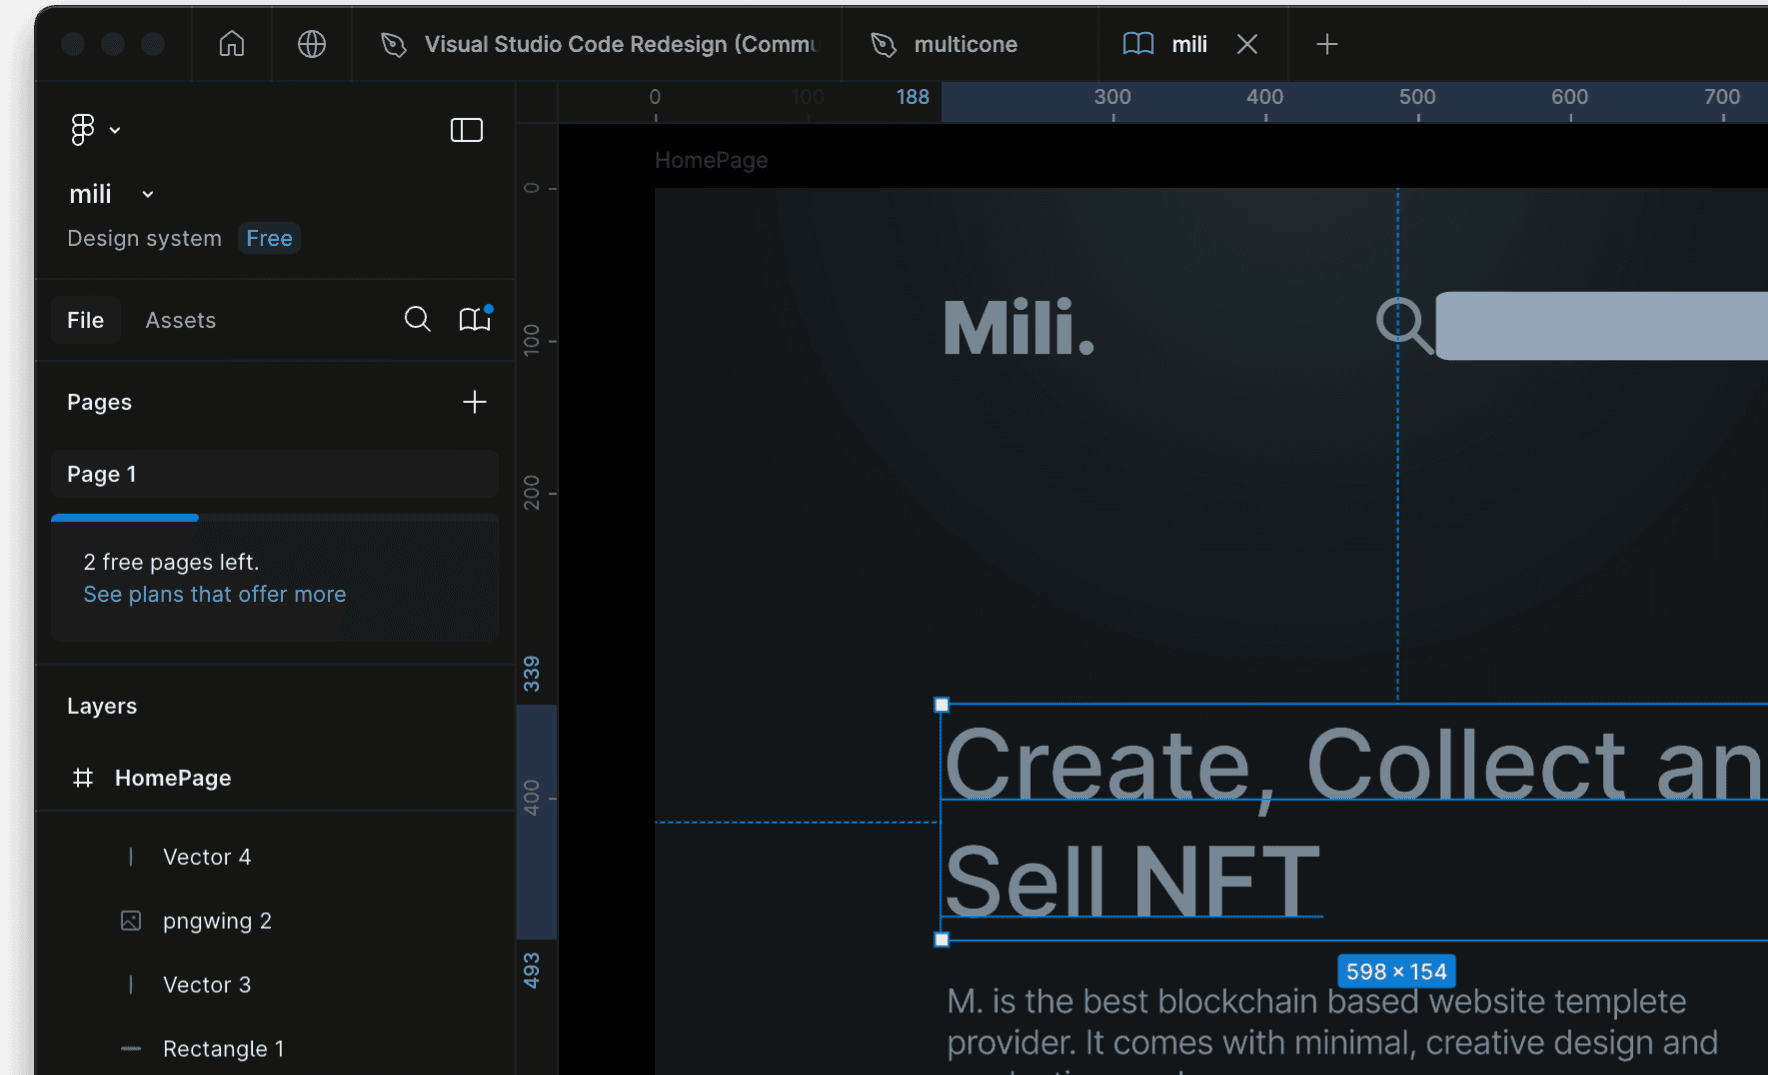The height and width of the screenshot is (1075, 1768).
Task: Expand chevron next to Figma logo
Action: pos(115,130)
